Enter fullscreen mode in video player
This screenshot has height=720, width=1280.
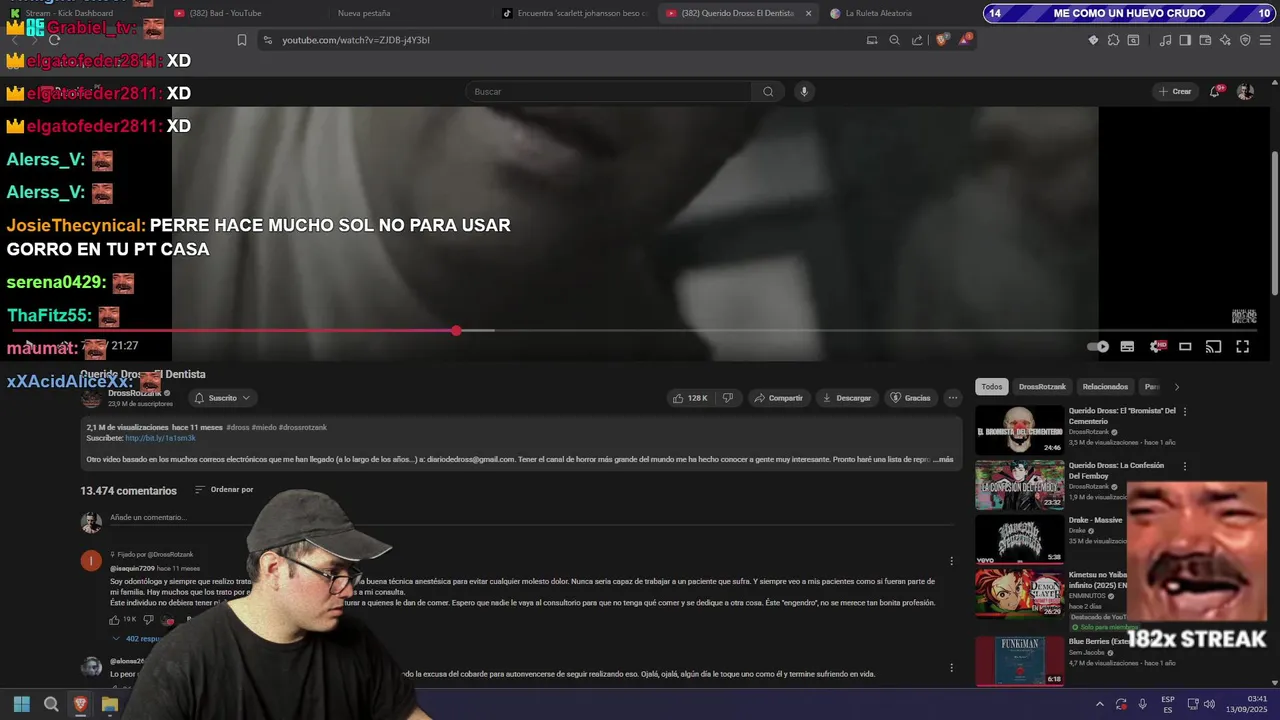pyautogui.click(x=1242, y=346)
